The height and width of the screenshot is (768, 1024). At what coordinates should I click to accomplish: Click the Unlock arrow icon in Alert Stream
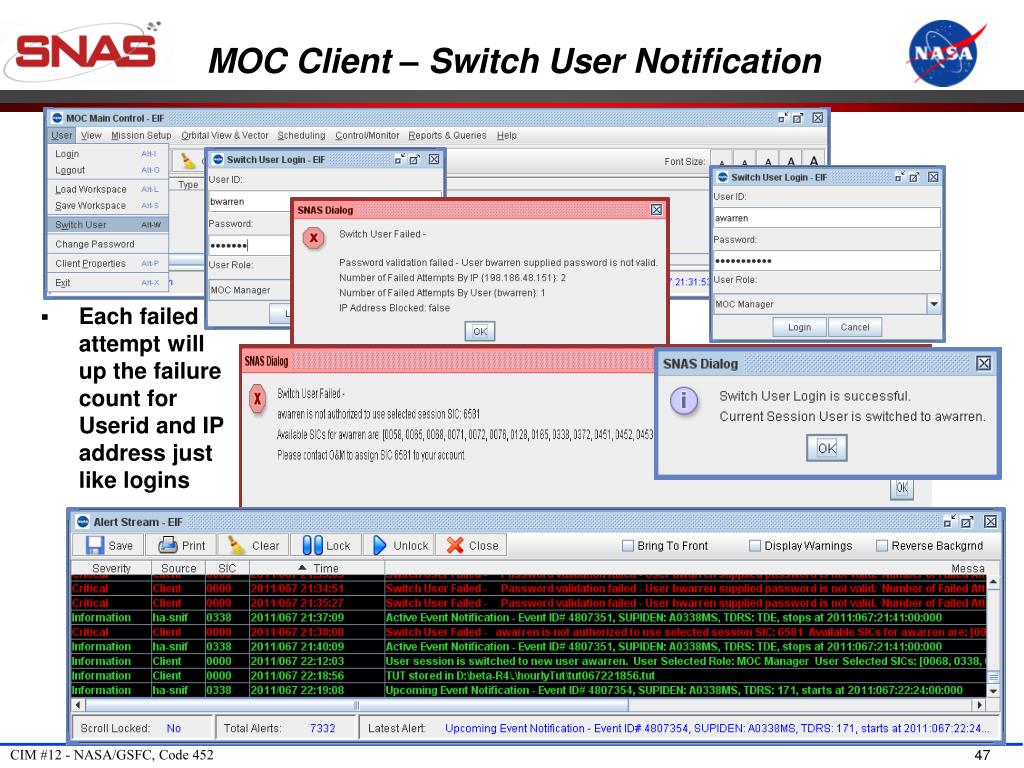point(379,545)
